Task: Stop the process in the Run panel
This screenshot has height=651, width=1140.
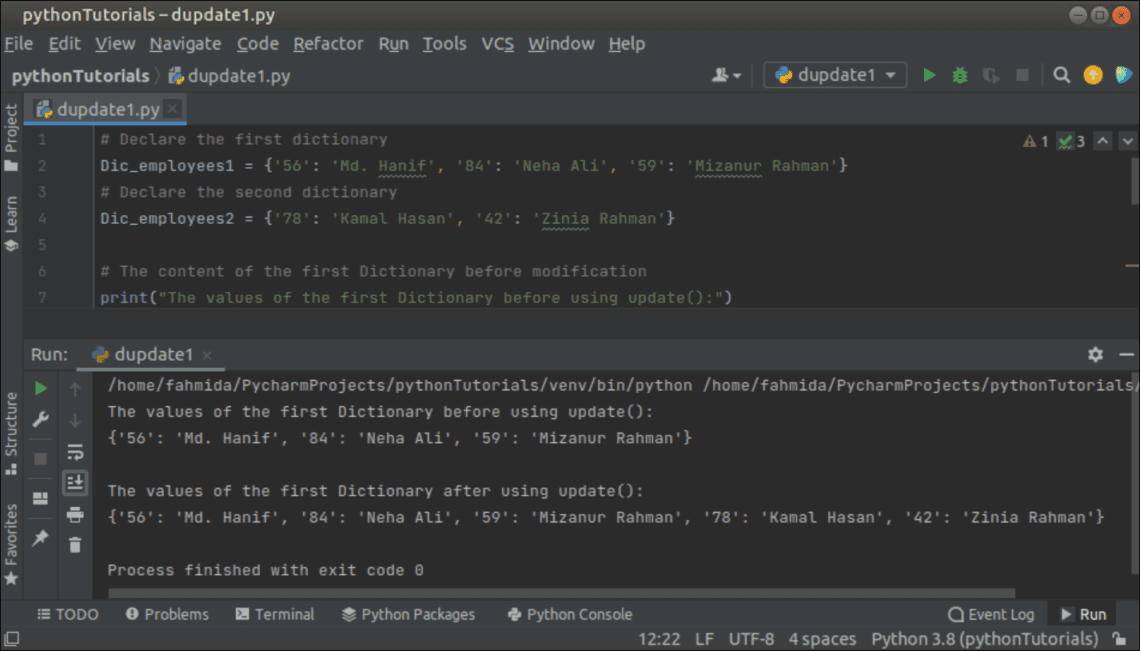Action: (41, 459)
